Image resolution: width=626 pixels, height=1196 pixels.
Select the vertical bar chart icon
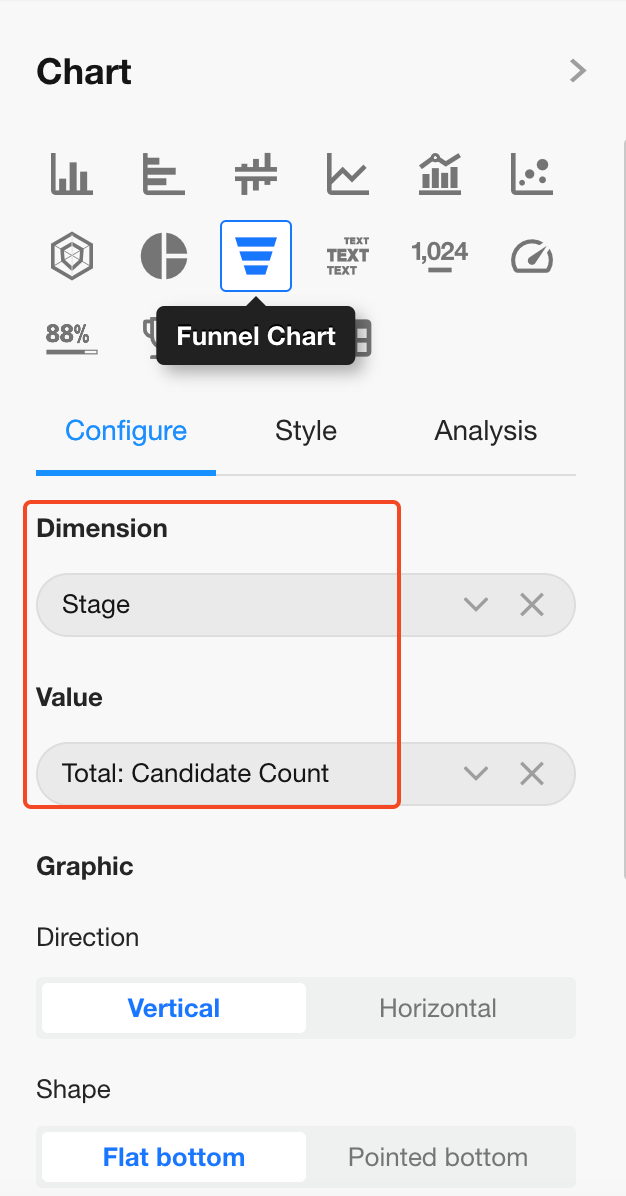coord(72,175)
